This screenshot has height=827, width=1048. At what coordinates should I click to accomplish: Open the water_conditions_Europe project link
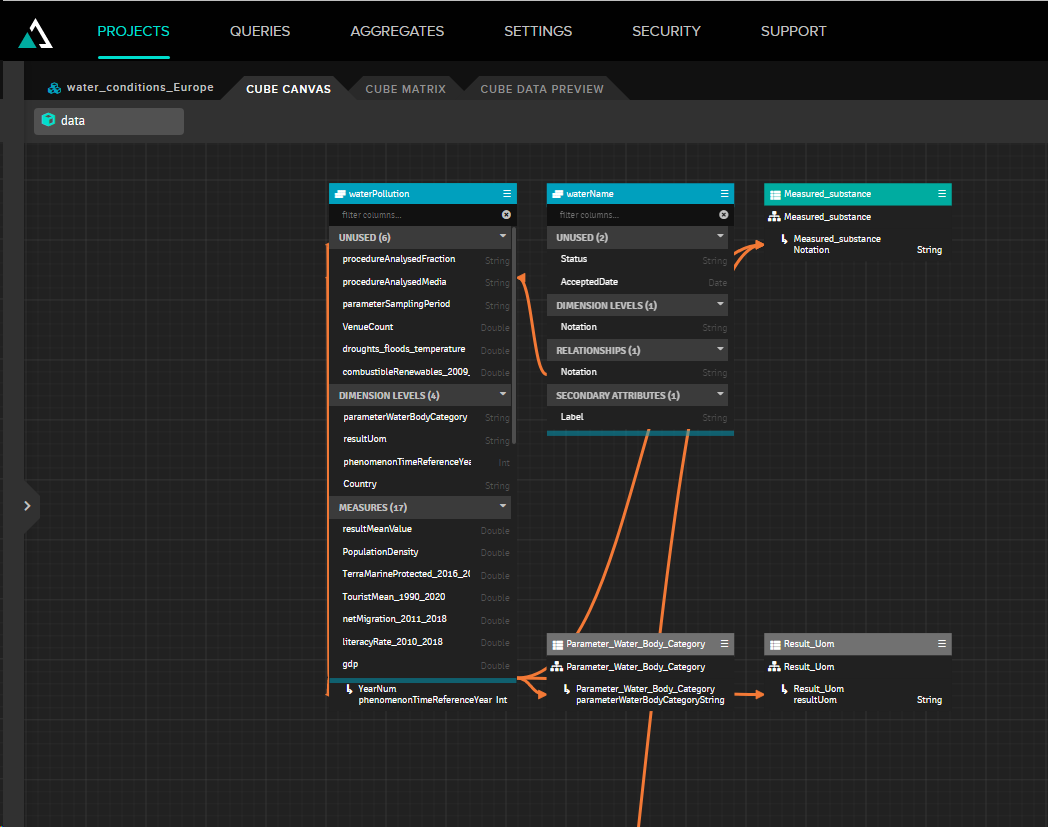[x=139, y=88]
